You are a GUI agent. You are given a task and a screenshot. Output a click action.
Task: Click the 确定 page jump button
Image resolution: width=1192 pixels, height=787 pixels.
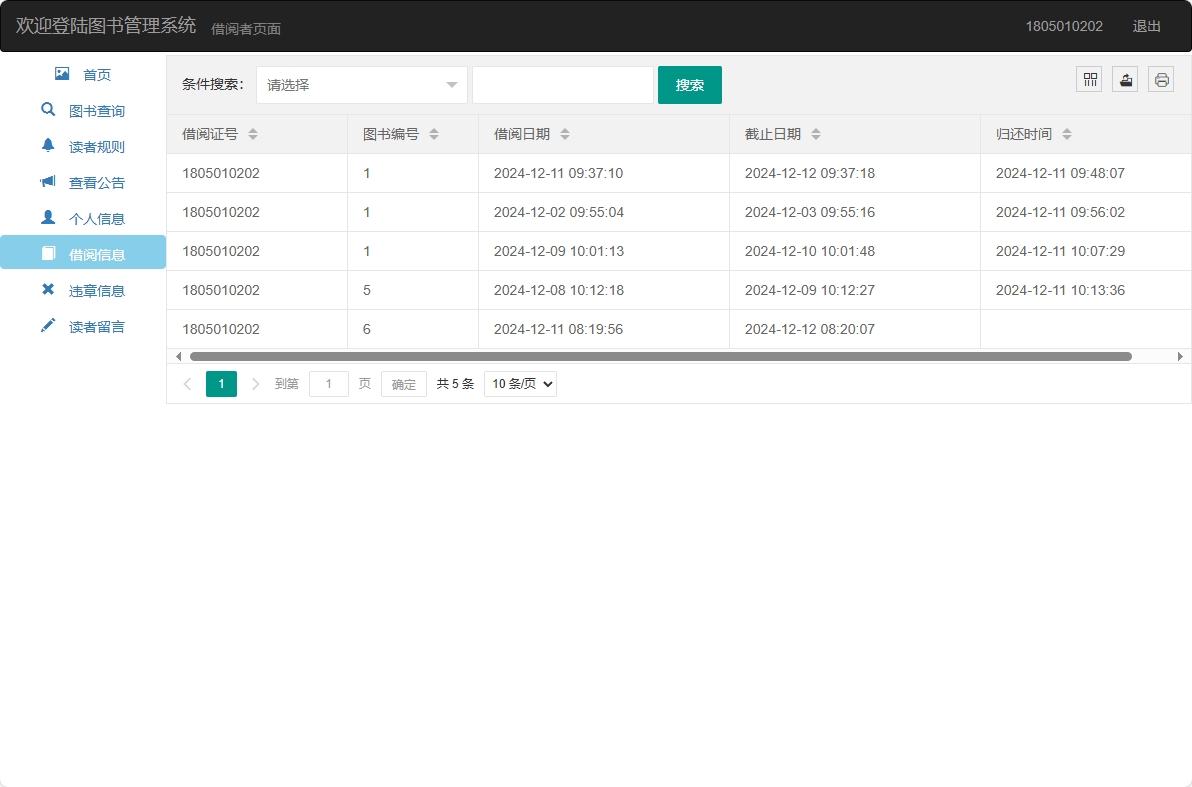(403, 384)
